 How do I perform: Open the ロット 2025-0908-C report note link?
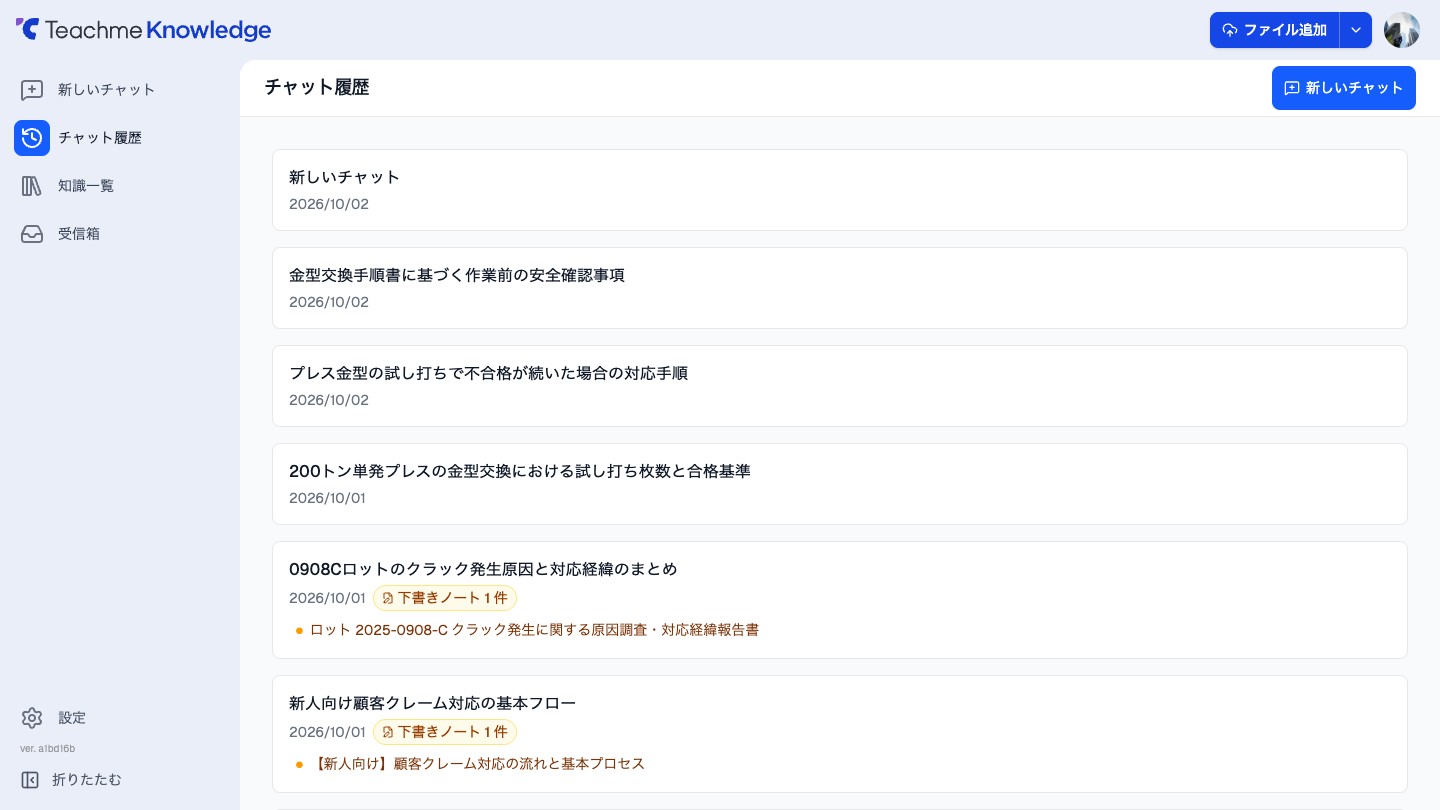[534, 630]
